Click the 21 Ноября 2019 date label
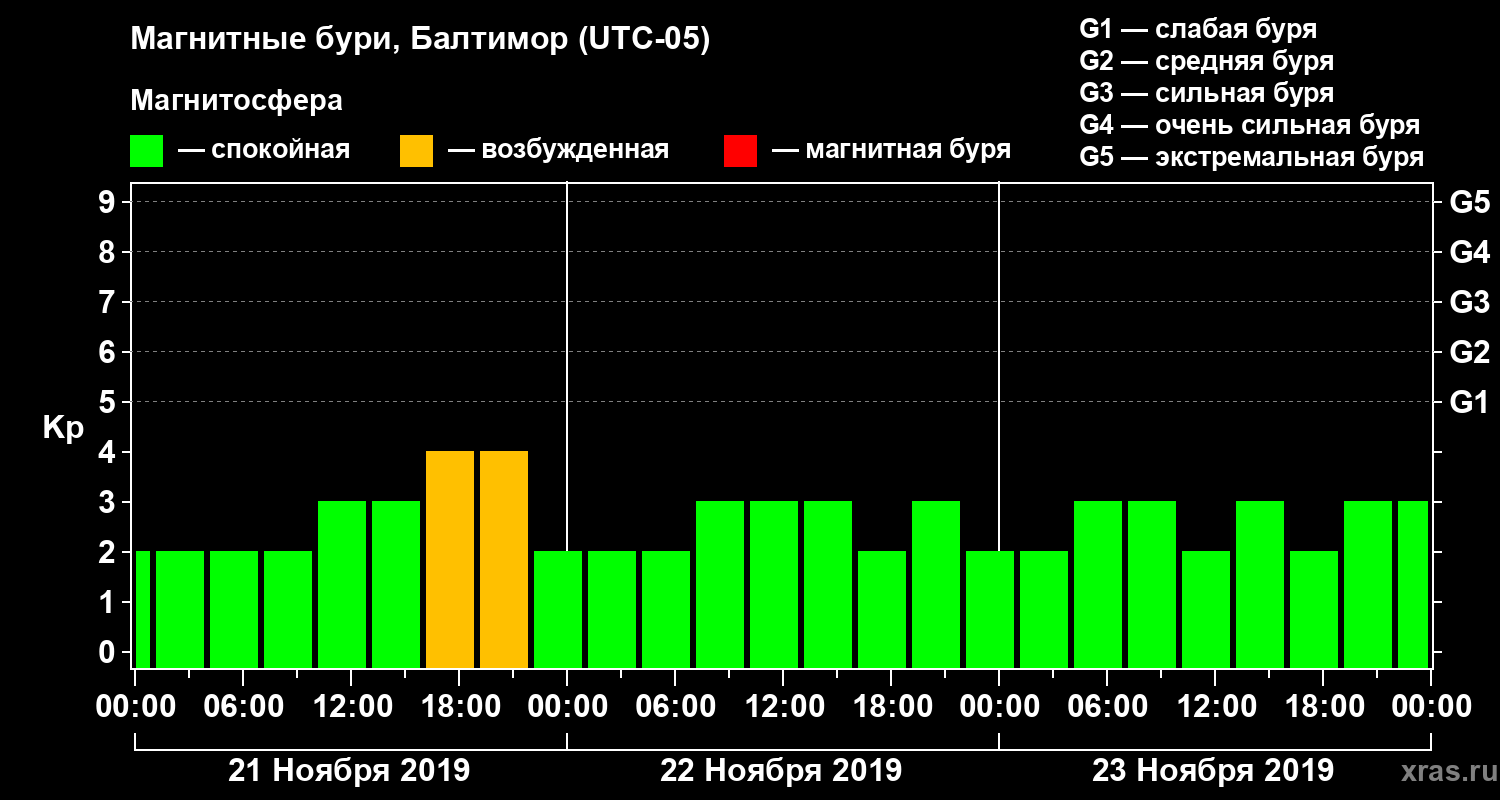 coord(349,771)
